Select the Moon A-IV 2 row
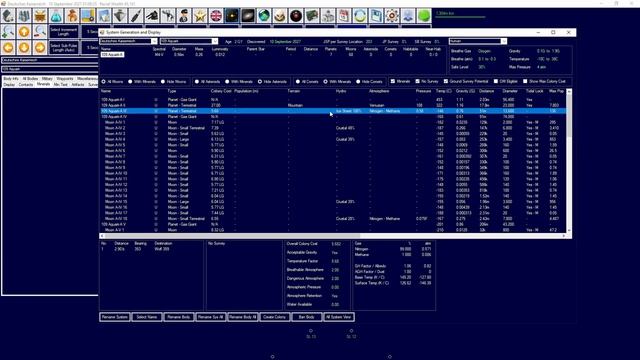Viewport: 640px width, 360px height. pos(333,128)
